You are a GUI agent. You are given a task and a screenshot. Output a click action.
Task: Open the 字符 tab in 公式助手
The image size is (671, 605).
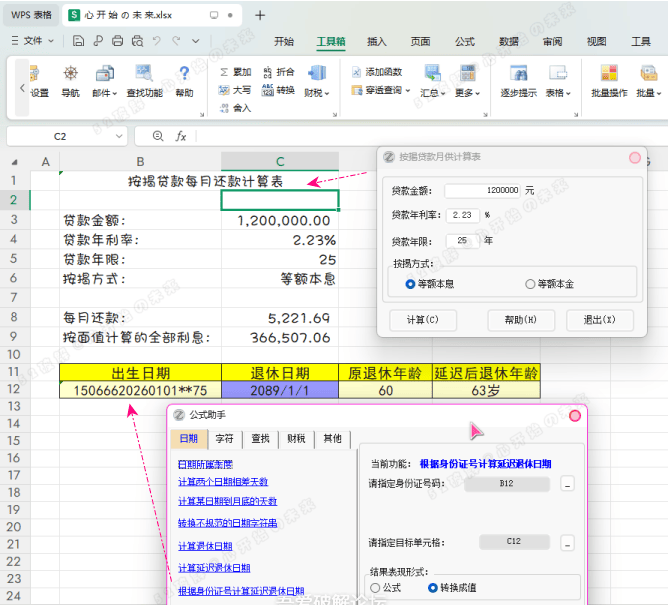[224, 438]
